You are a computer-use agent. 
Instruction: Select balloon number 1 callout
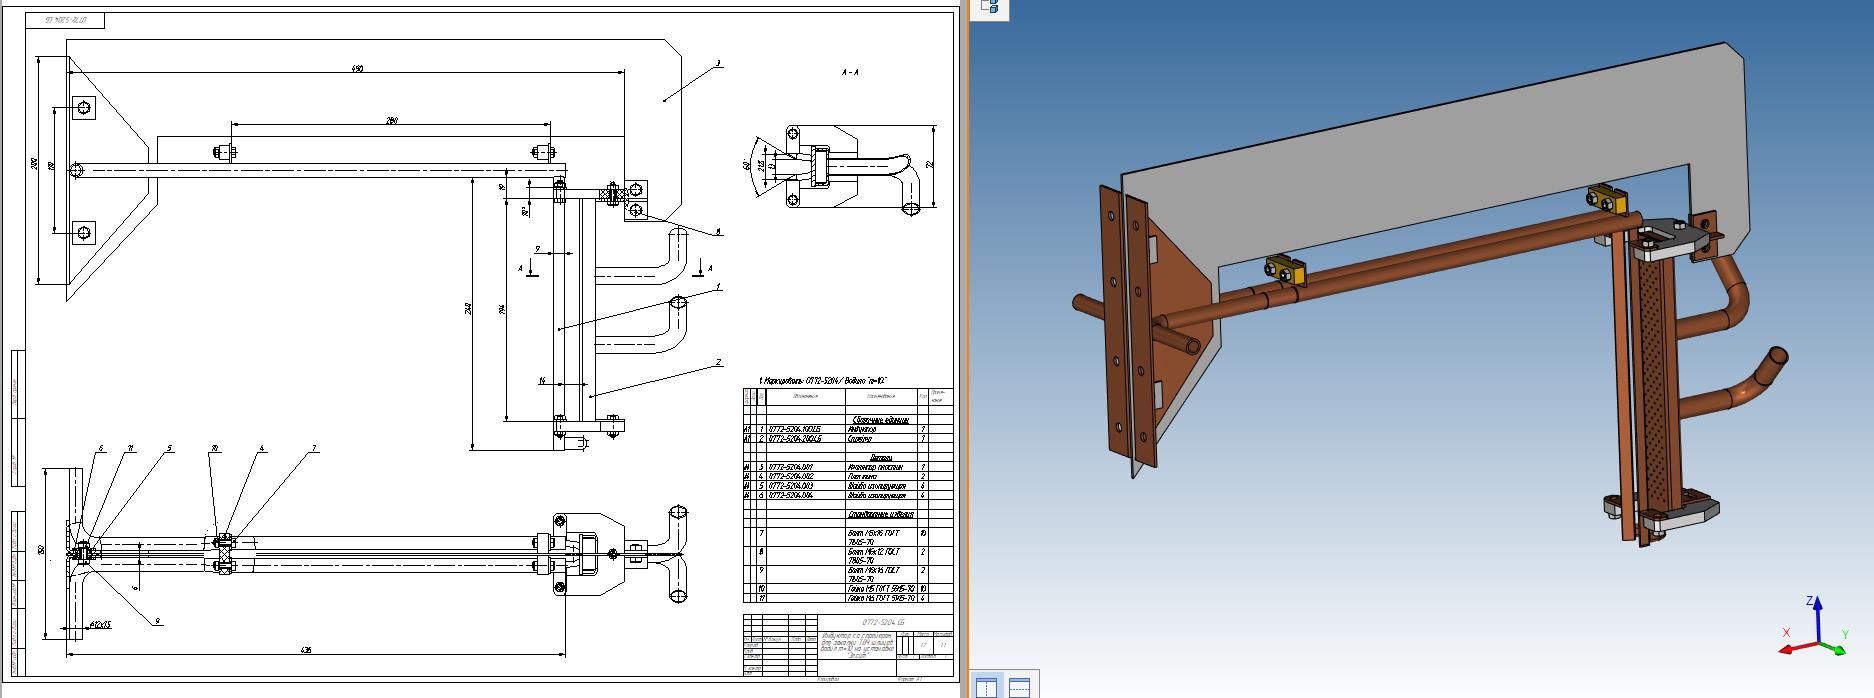click(718, 287)
